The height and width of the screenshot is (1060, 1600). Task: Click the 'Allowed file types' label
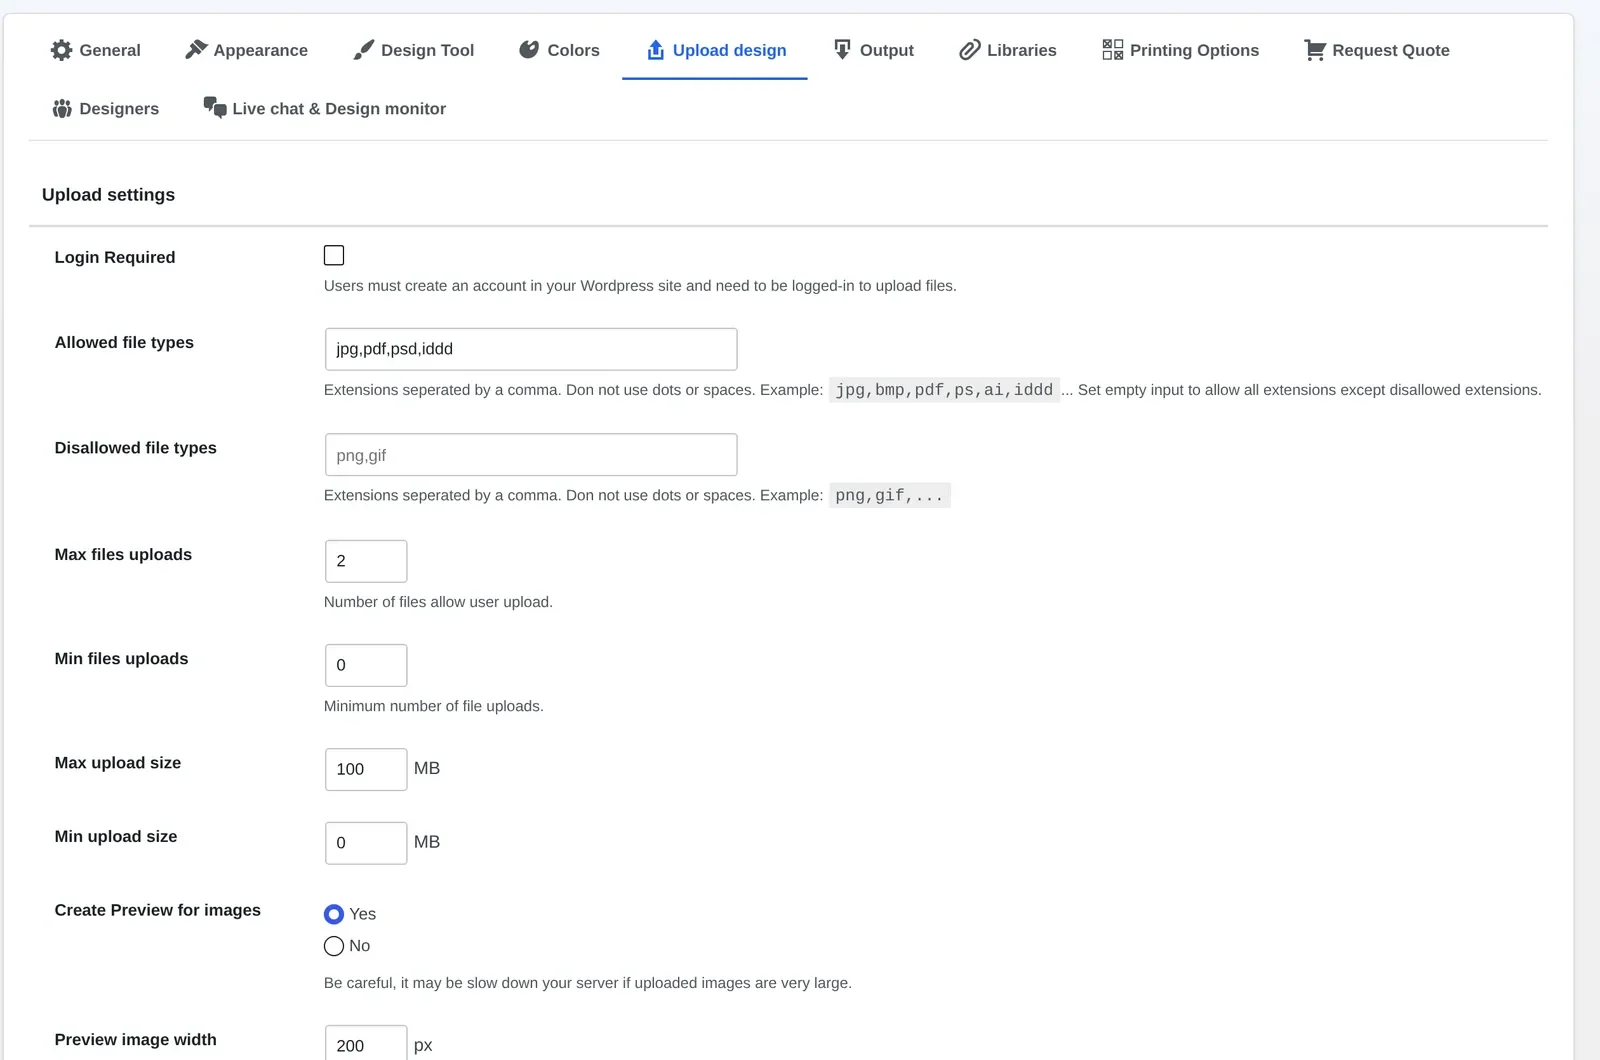(x=124, y=342)
